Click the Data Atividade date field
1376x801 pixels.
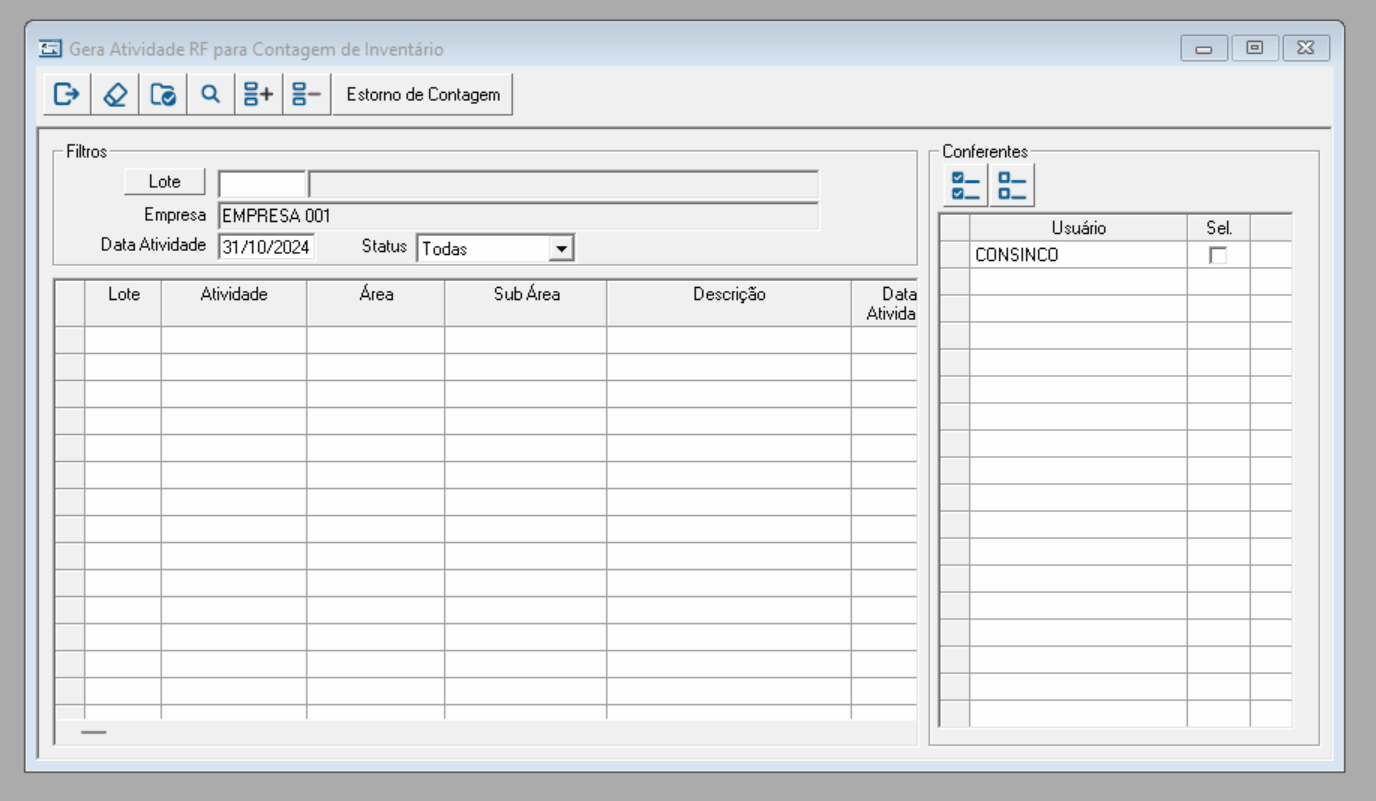point(266,248)
